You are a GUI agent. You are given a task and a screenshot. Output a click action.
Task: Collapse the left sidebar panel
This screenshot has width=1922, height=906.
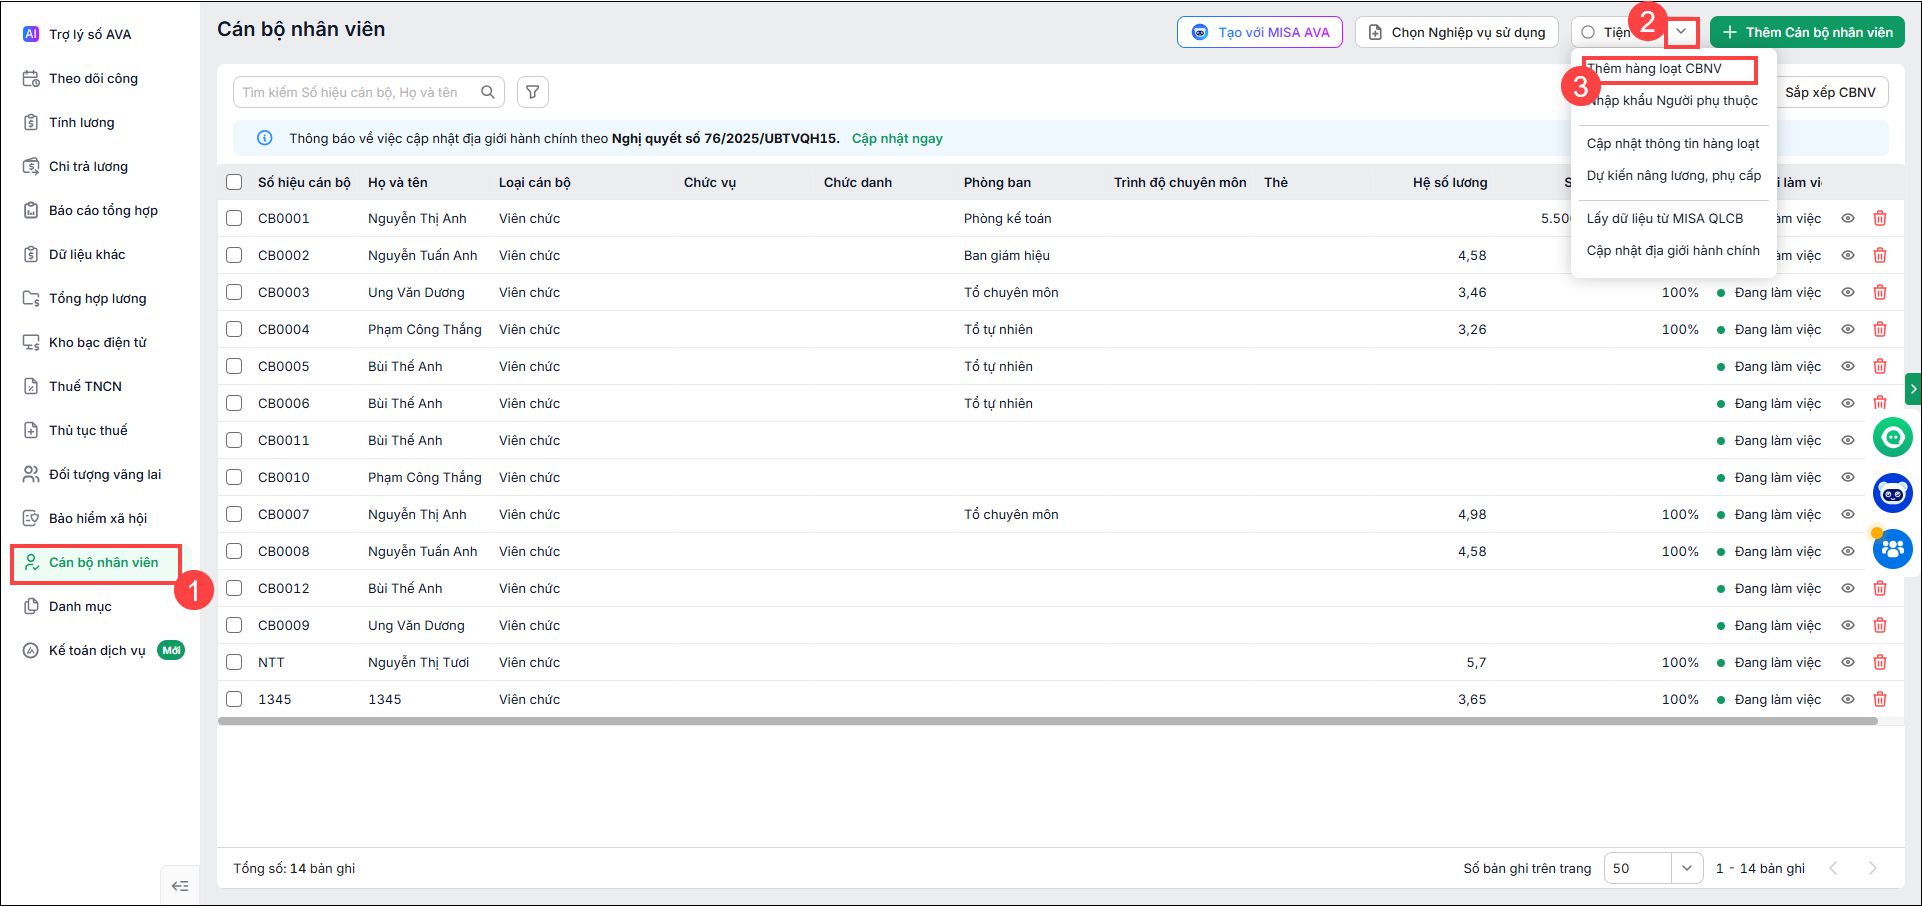point(180,886)
